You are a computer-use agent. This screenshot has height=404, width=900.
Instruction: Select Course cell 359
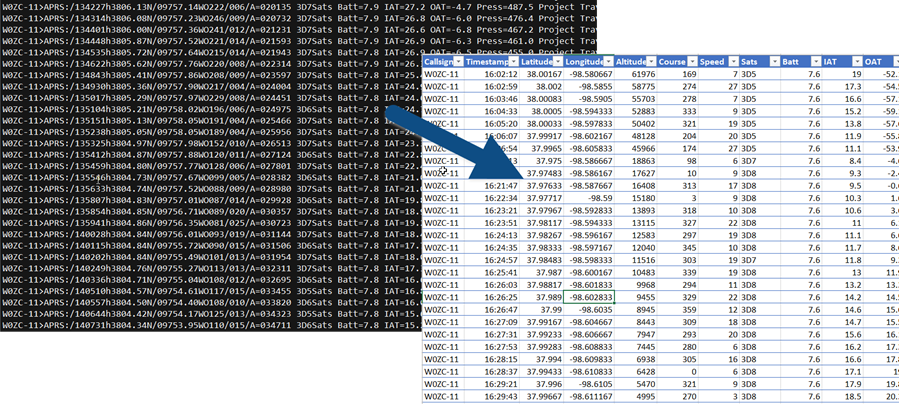coord(677,309)
